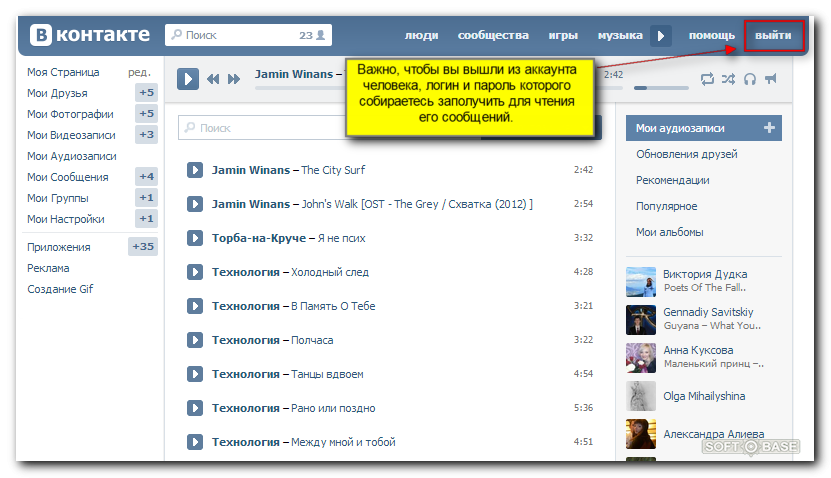This screenshot has width=831, height=478.
Task: Open the сообщества link in header
Action: (x=493, y=36)
